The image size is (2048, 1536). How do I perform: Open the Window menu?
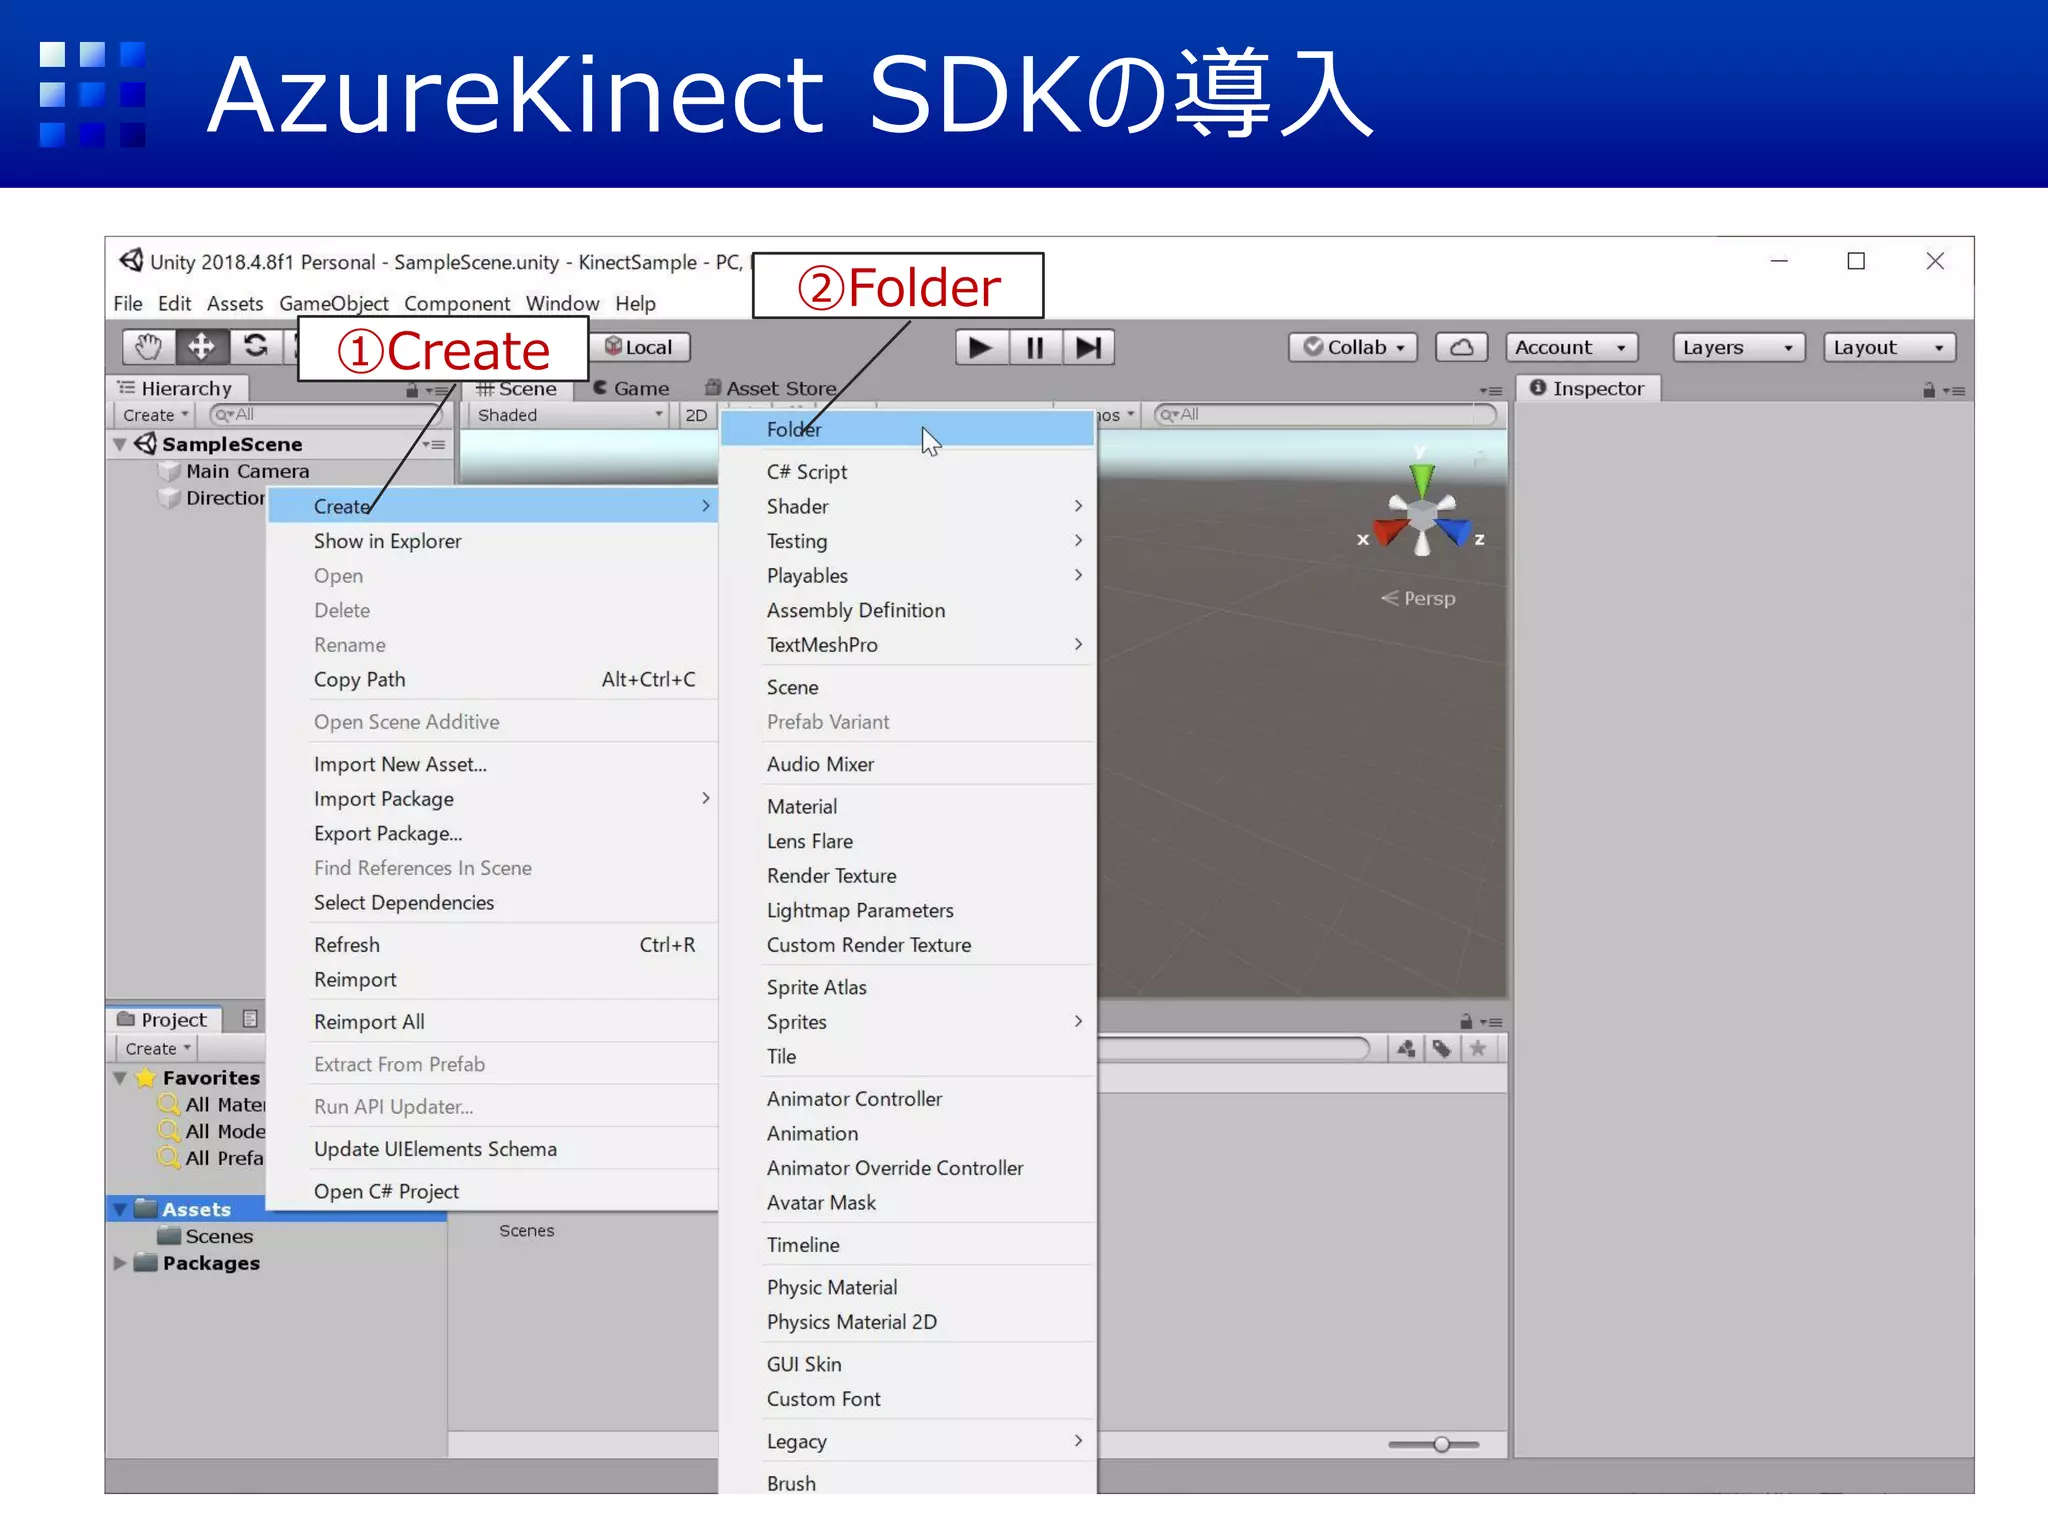point(562,304)
